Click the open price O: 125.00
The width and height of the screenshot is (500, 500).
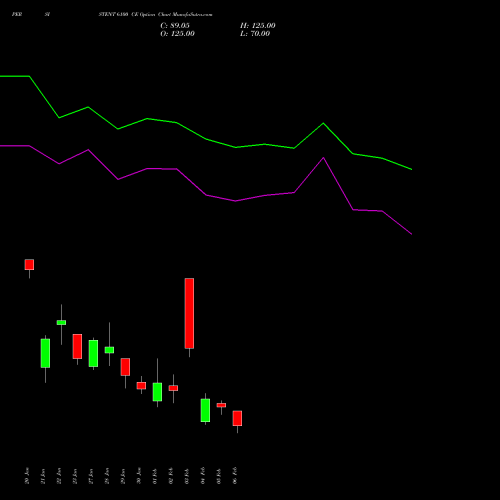[x=177, y=34]
